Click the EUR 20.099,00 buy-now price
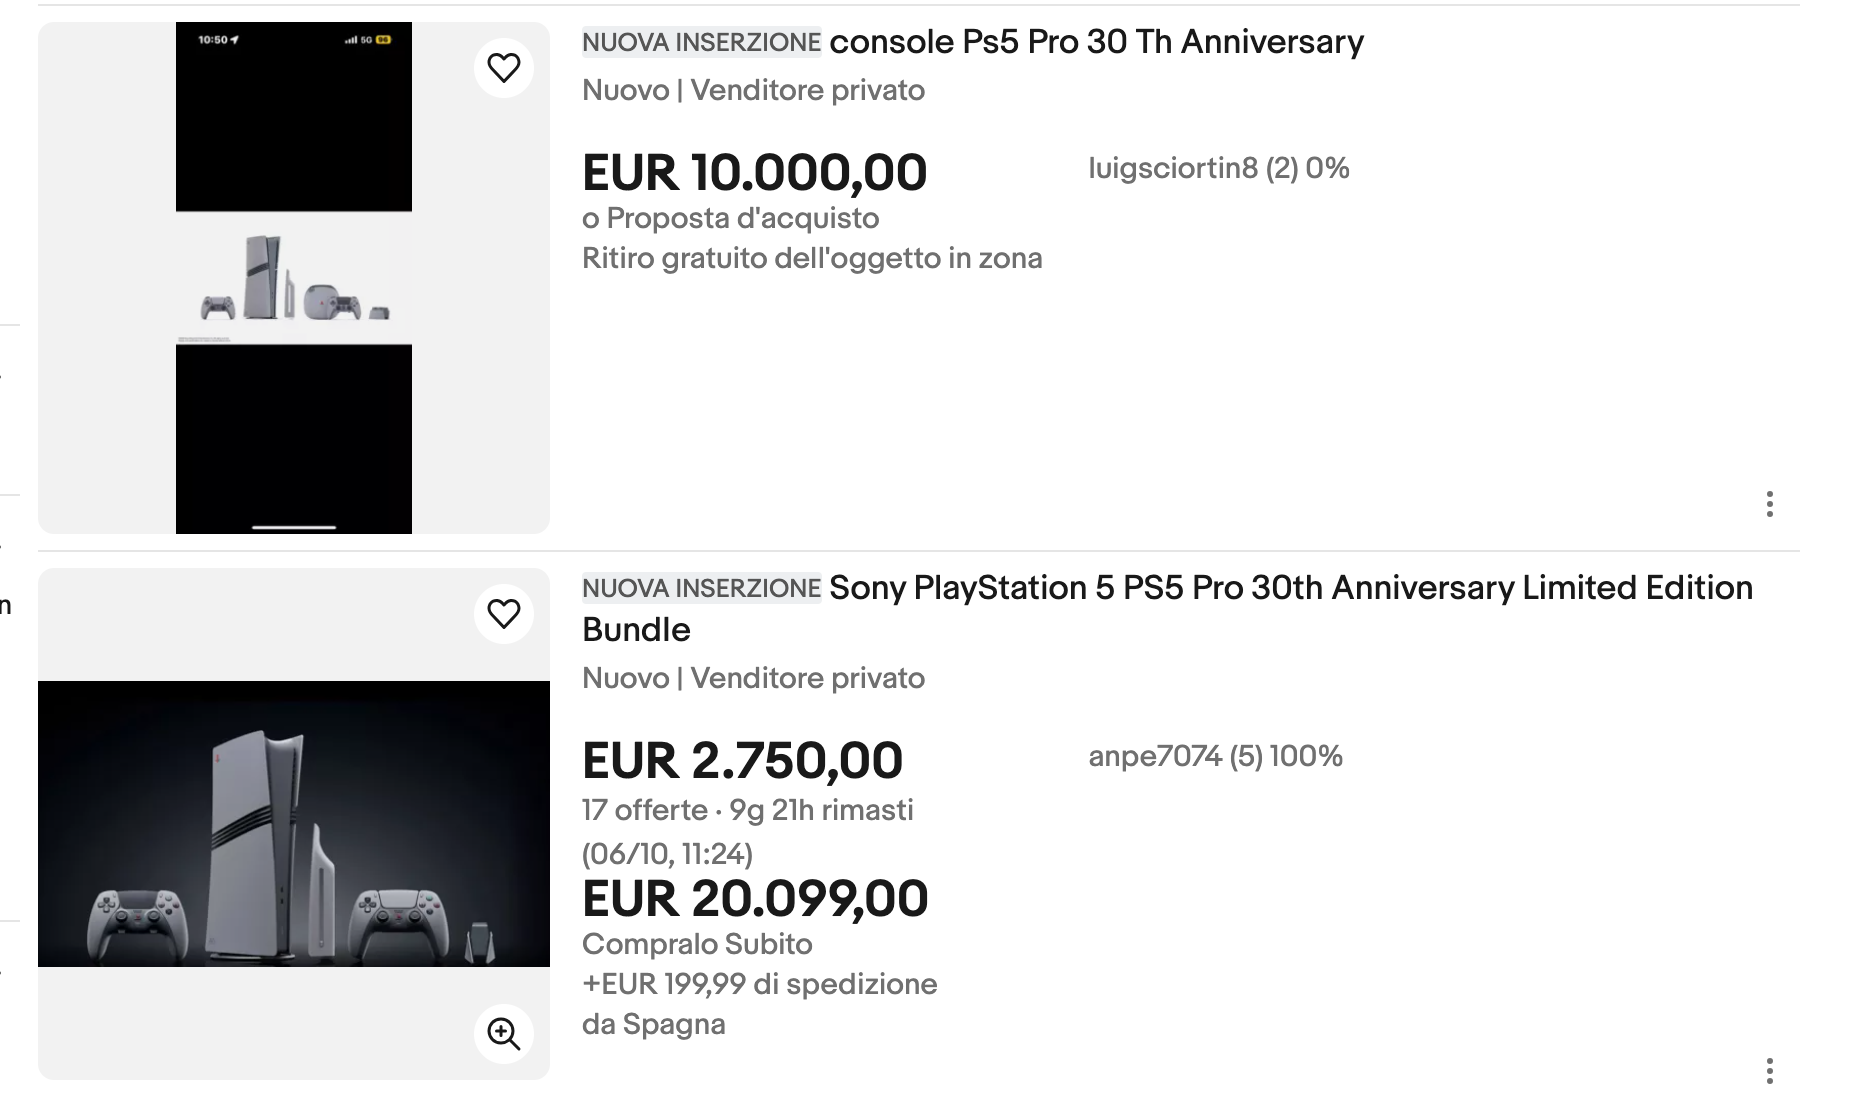The image size is (1876, 1104). click(754, 899)
